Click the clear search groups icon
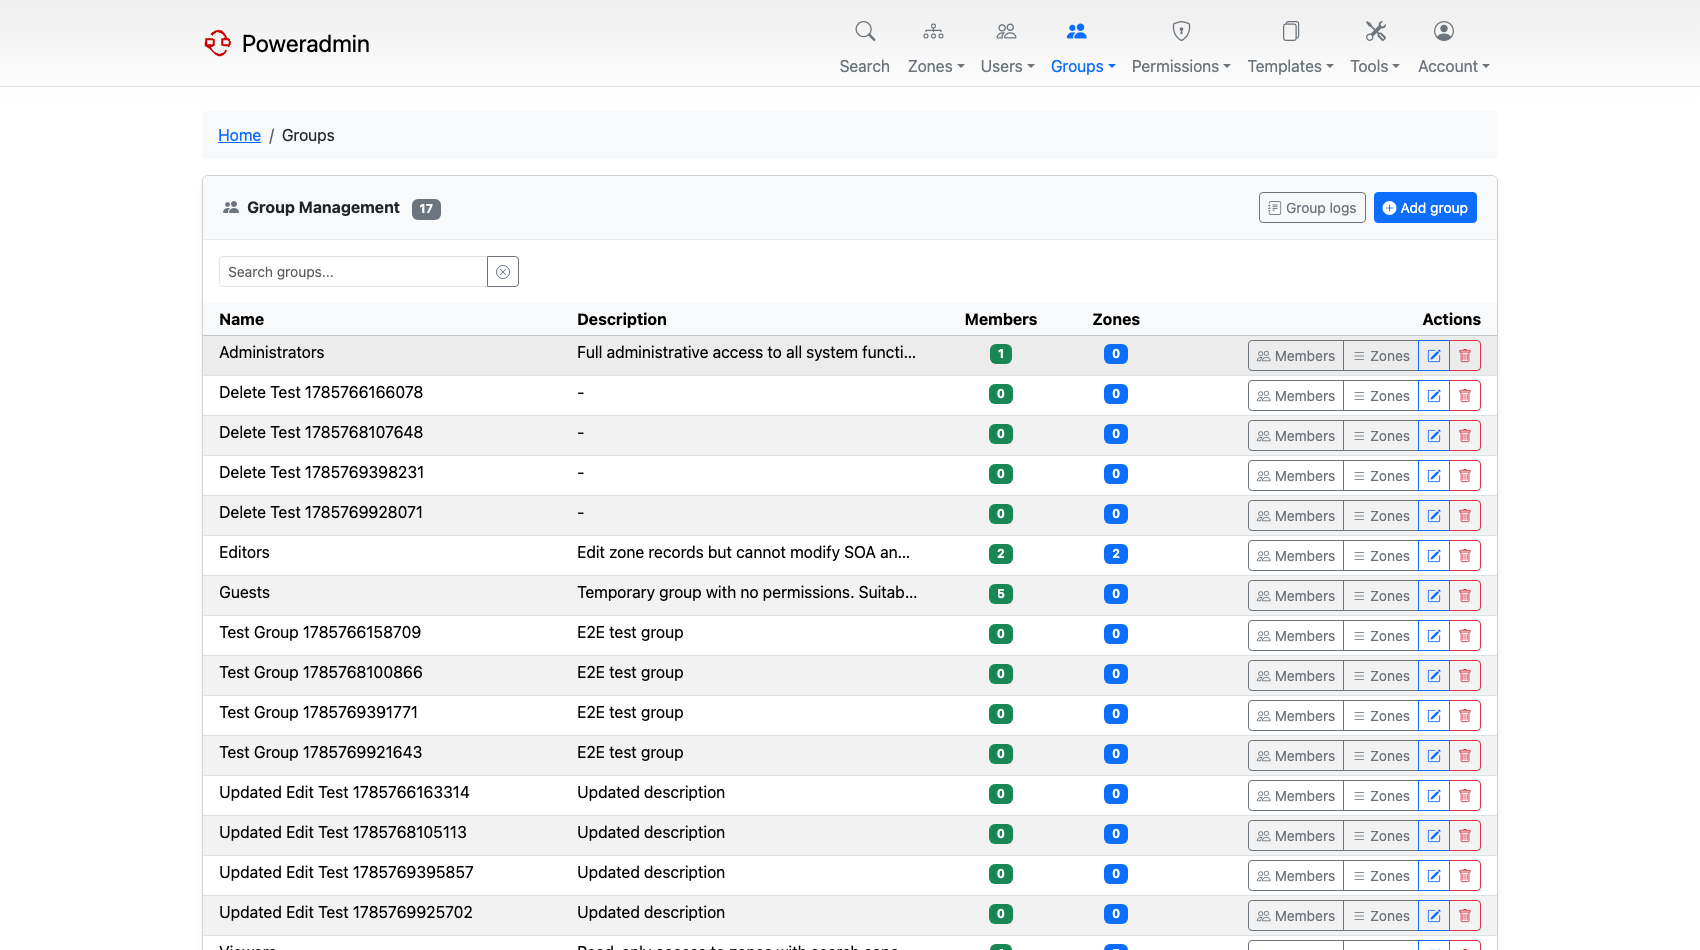The image size is (1700, 950). pos(503,272)
